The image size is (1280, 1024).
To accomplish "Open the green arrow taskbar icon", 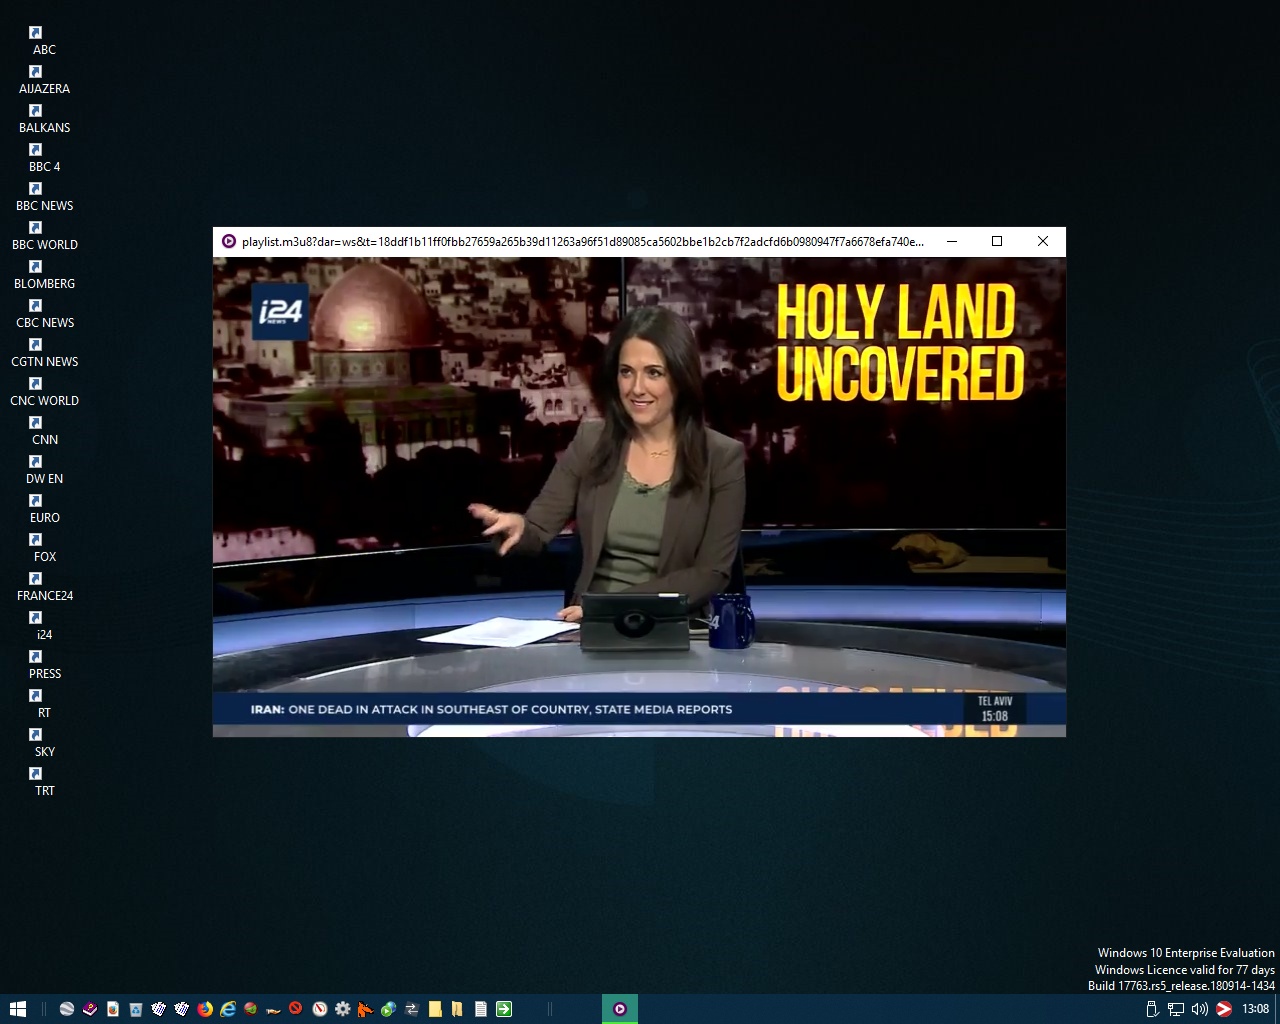I will click(504, 1009).
